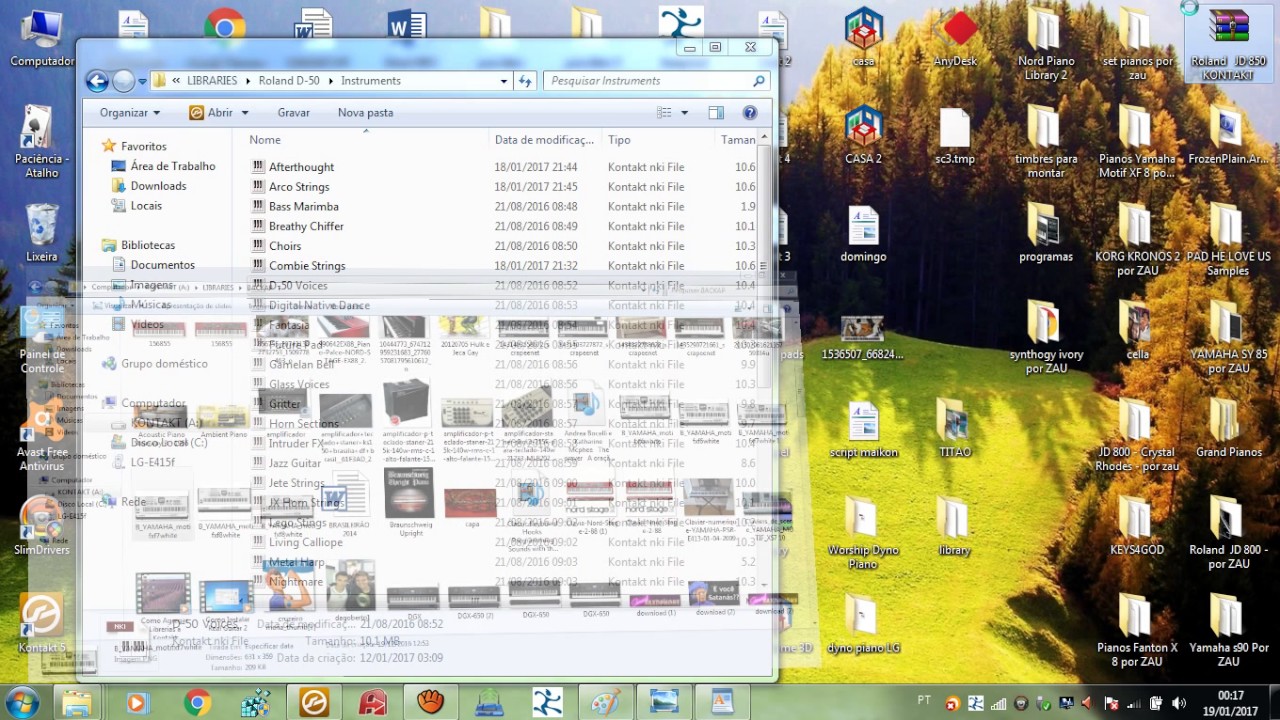Click the Explorer forward arrow button
This screenshot has width=1280, height=720.
click(123, 81)
